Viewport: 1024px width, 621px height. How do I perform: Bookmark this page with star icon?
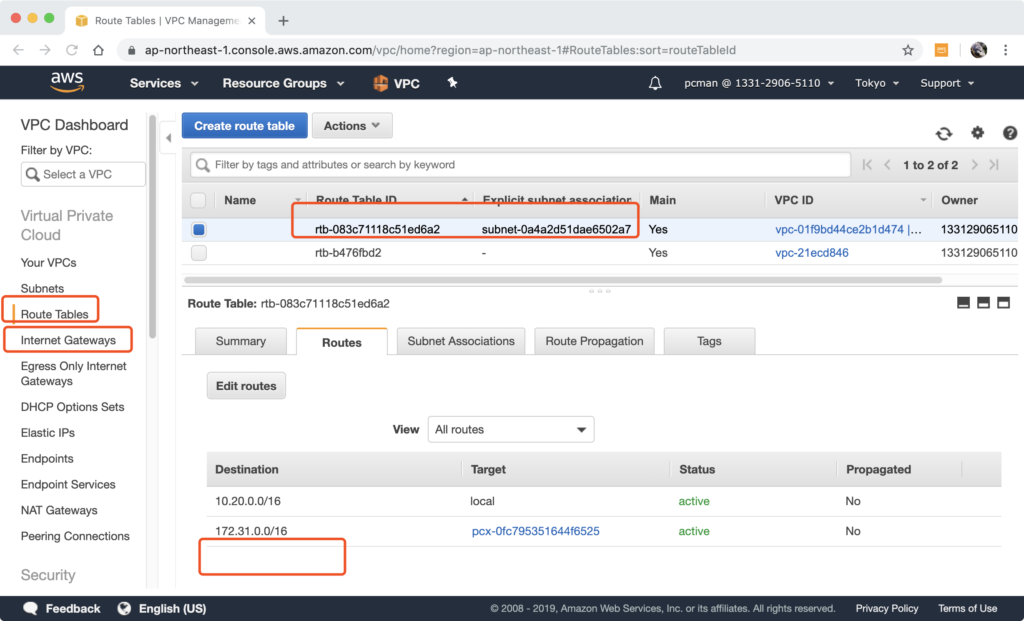click(x=908, y=50)
